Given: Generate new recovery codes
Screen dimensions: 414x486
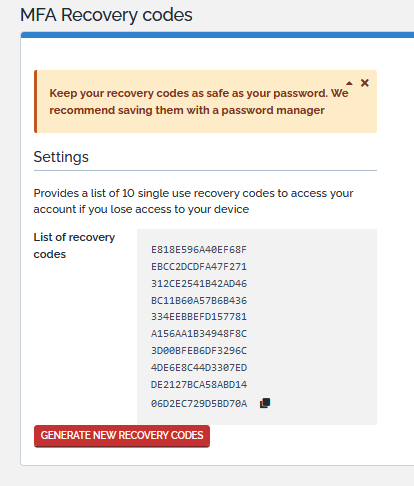Looking at the screenshot, I should (x=122, y=436).
